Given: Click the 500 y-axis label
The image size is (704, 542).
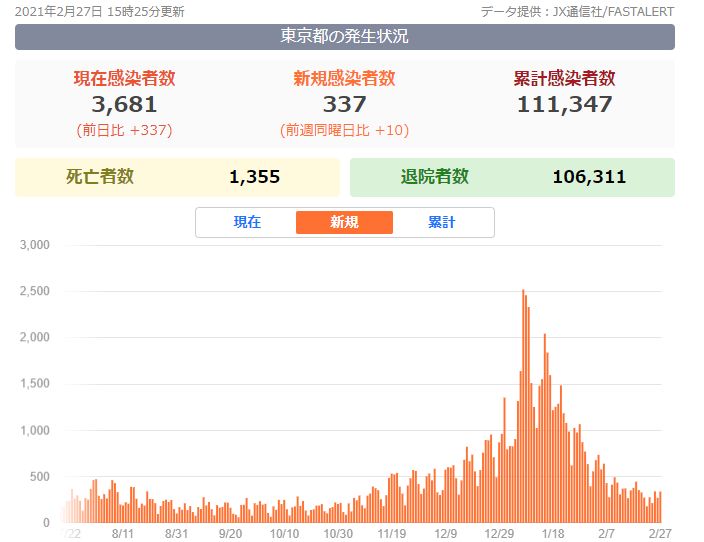Looking at the screenshot, I should coord(40,476).
